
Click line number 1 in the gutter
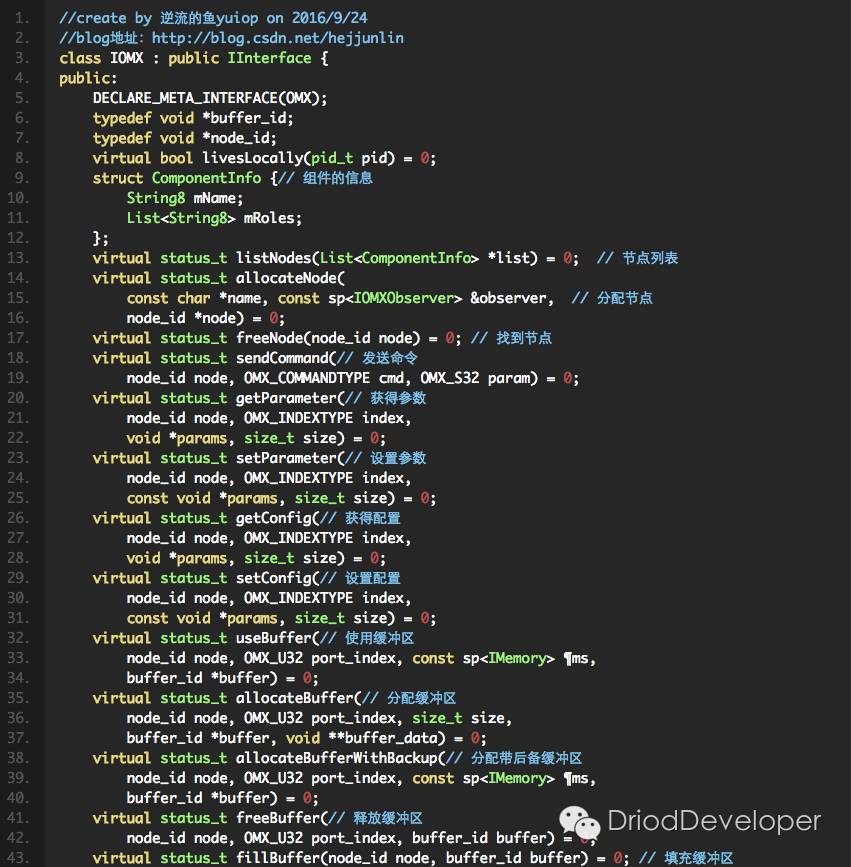pyautogui.click(x=22, y=18)
